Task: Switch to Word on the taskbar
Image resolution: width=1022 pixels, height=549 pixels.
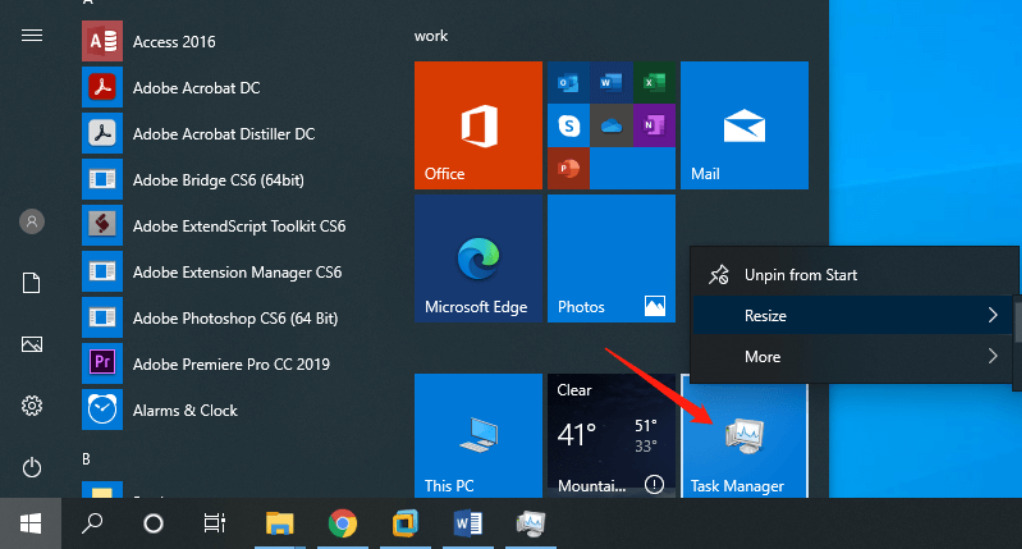Action: [467, 523]
